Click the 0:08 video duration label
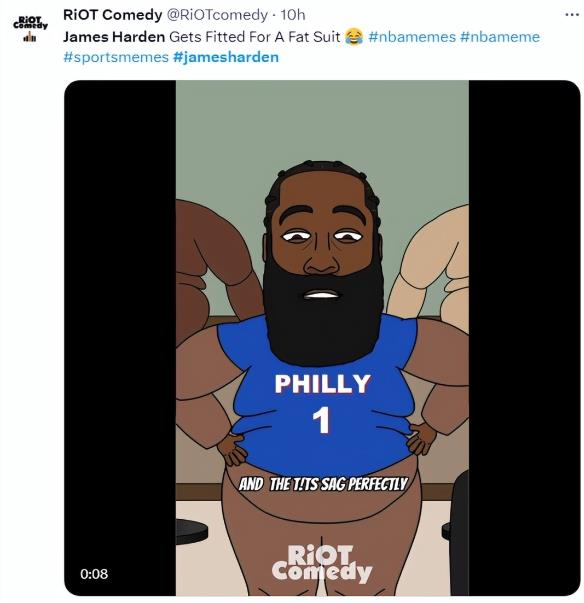This screenshot has width=584, height=603. (94, 574)
